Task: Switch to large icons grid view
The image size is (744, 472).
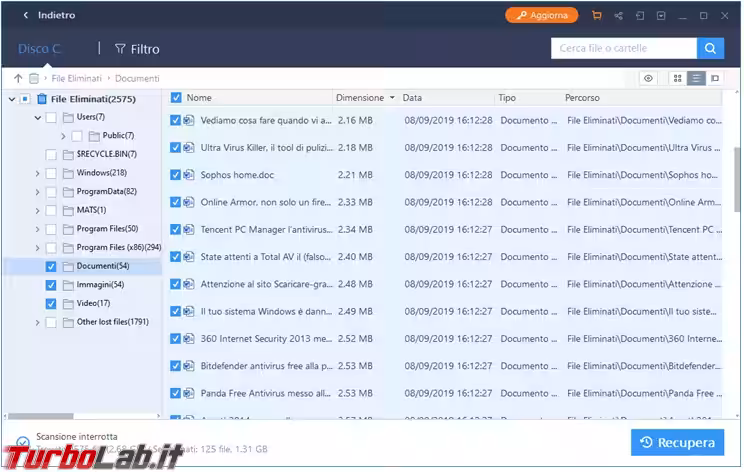Action: 677,78
